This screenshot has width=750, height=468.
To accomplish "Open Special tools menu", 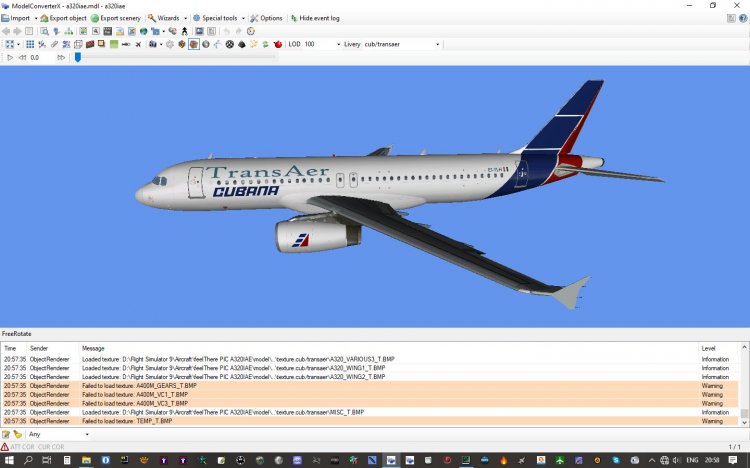I will click(x=215, y=18).
